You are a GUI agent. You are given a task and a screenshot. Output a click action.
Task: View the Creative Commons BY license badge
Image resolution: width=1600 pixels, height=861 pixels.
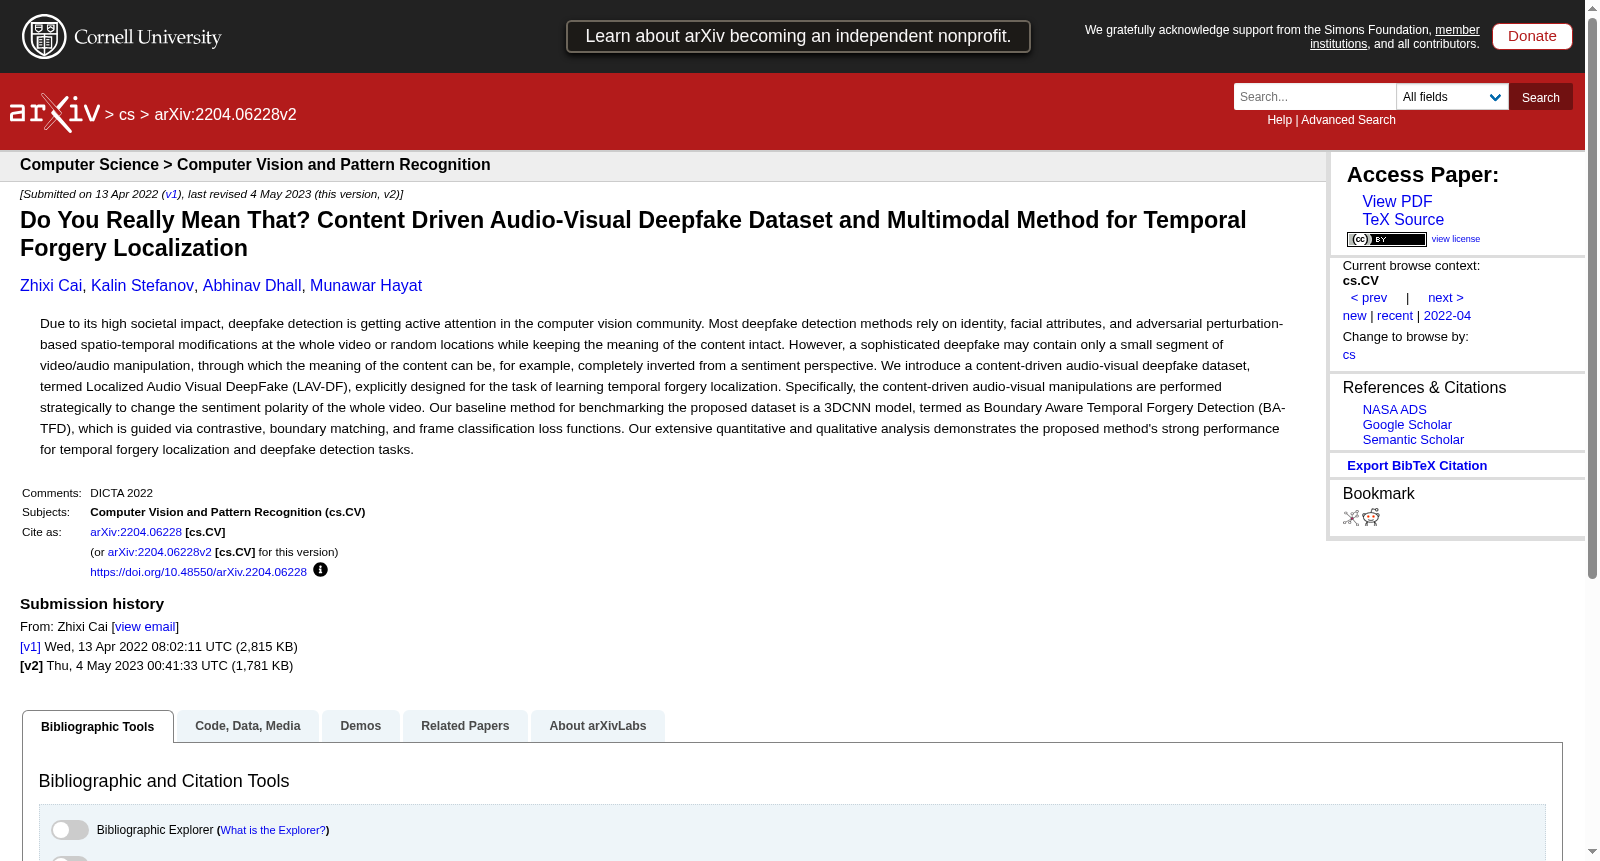pos(1386,239)
